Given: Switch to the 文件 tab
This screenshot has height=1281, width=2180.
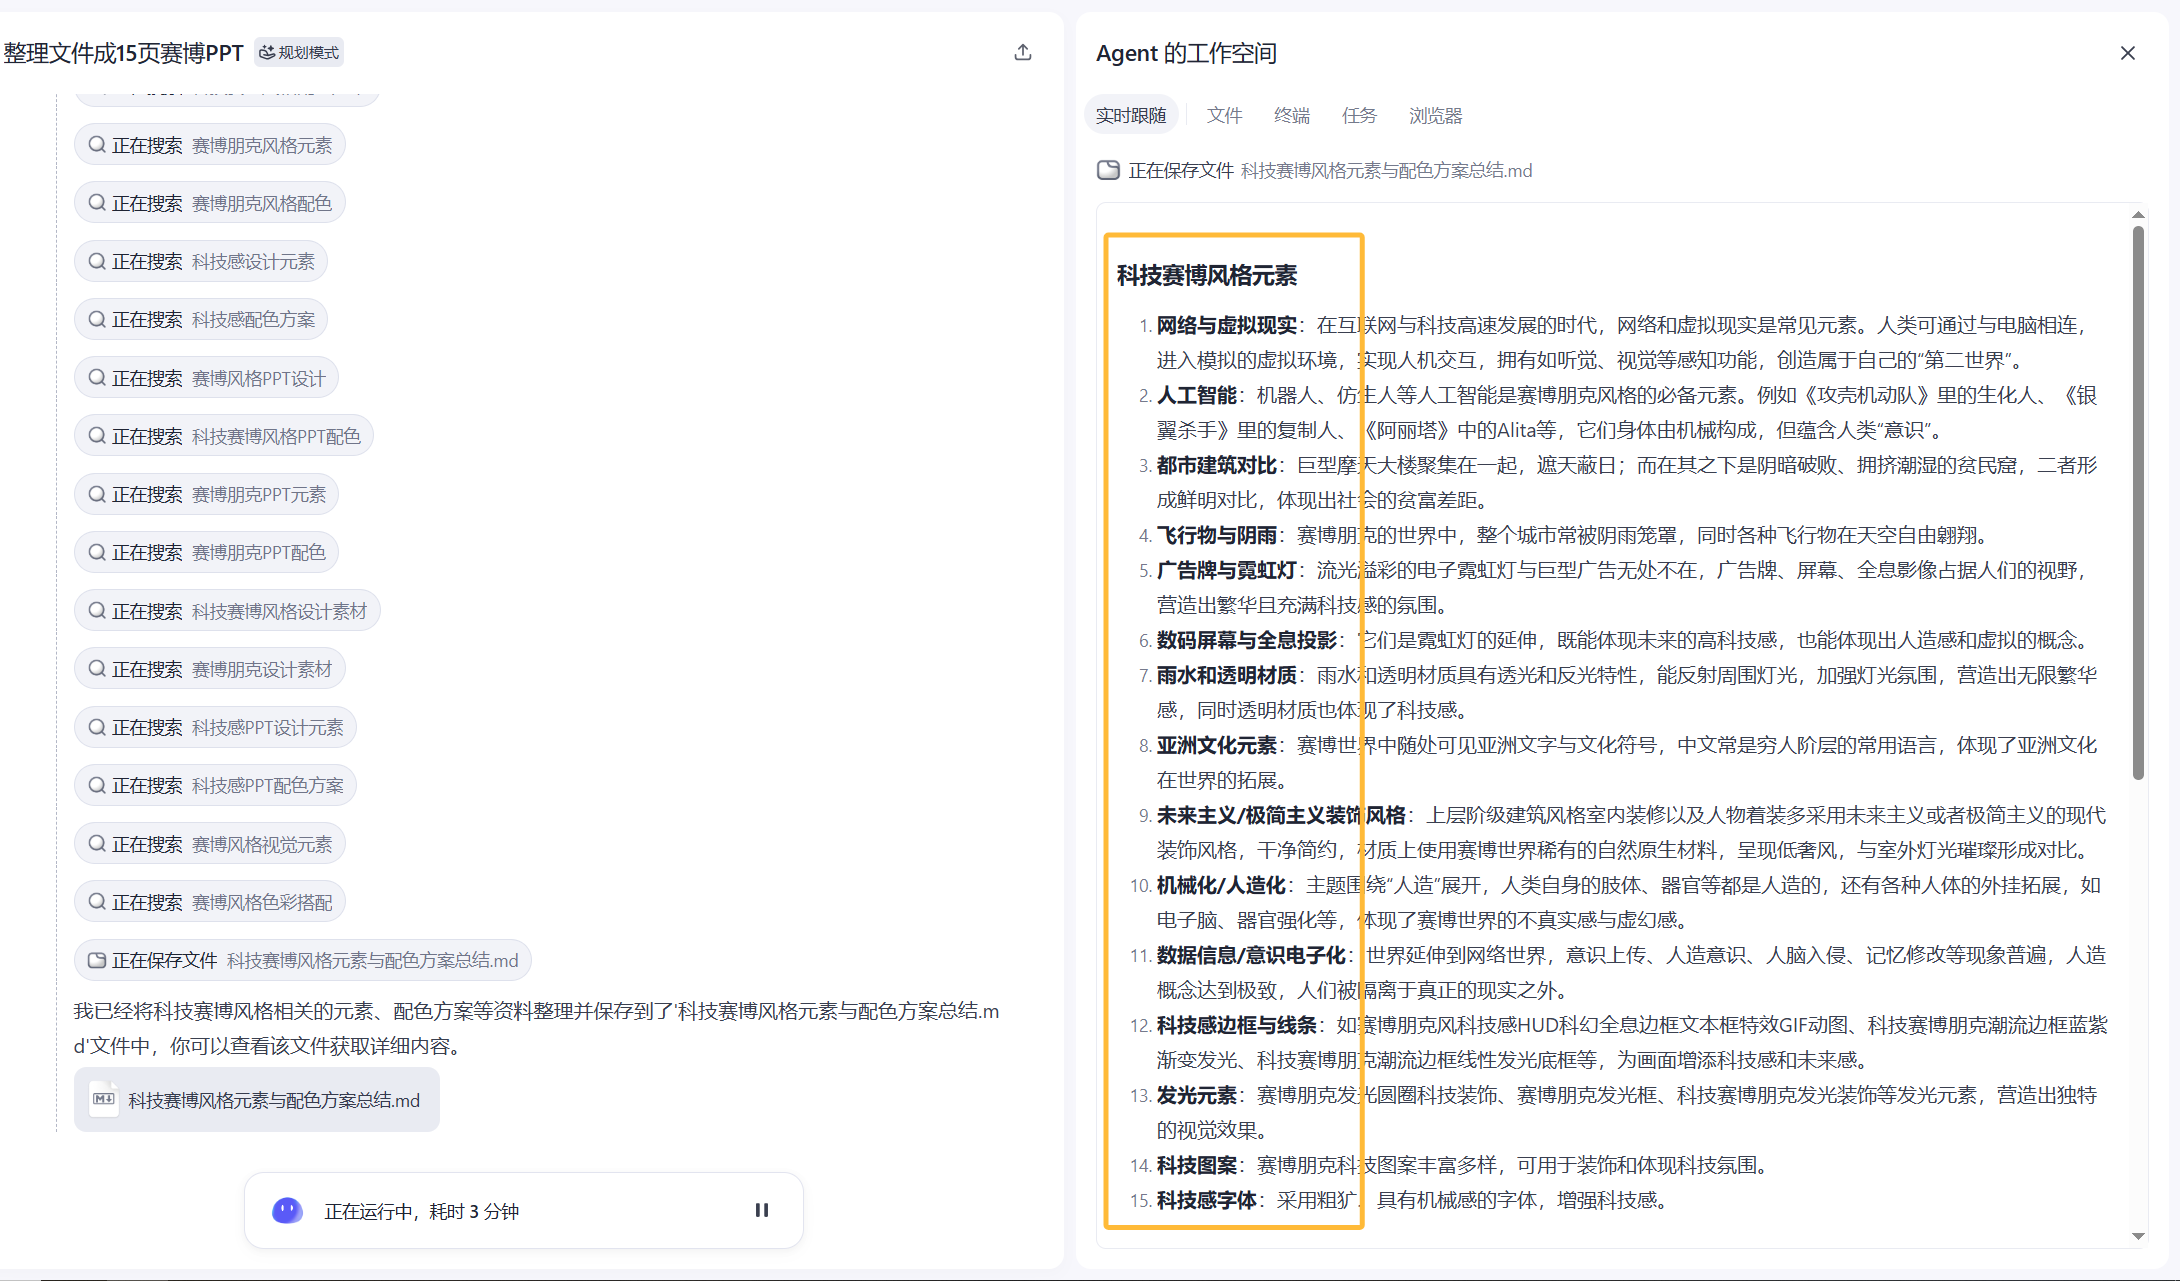Looking at the screenshot, I should coord(1224,116).
